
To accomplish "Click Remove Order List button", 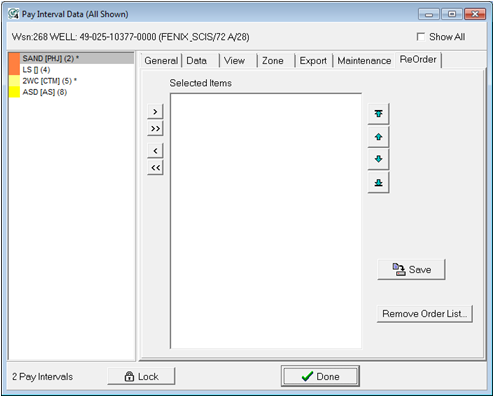I will click(x=424, y=314).
